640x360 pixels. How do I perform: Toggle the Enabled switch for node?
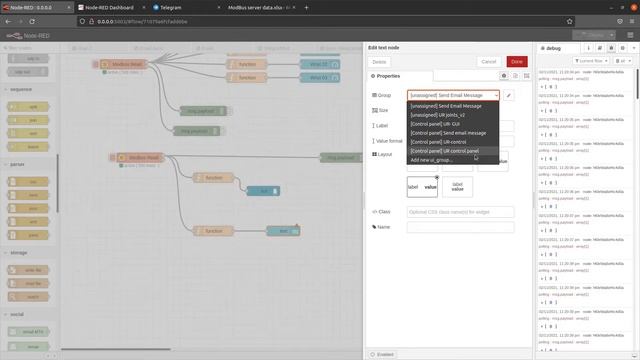tap(382, 354)
